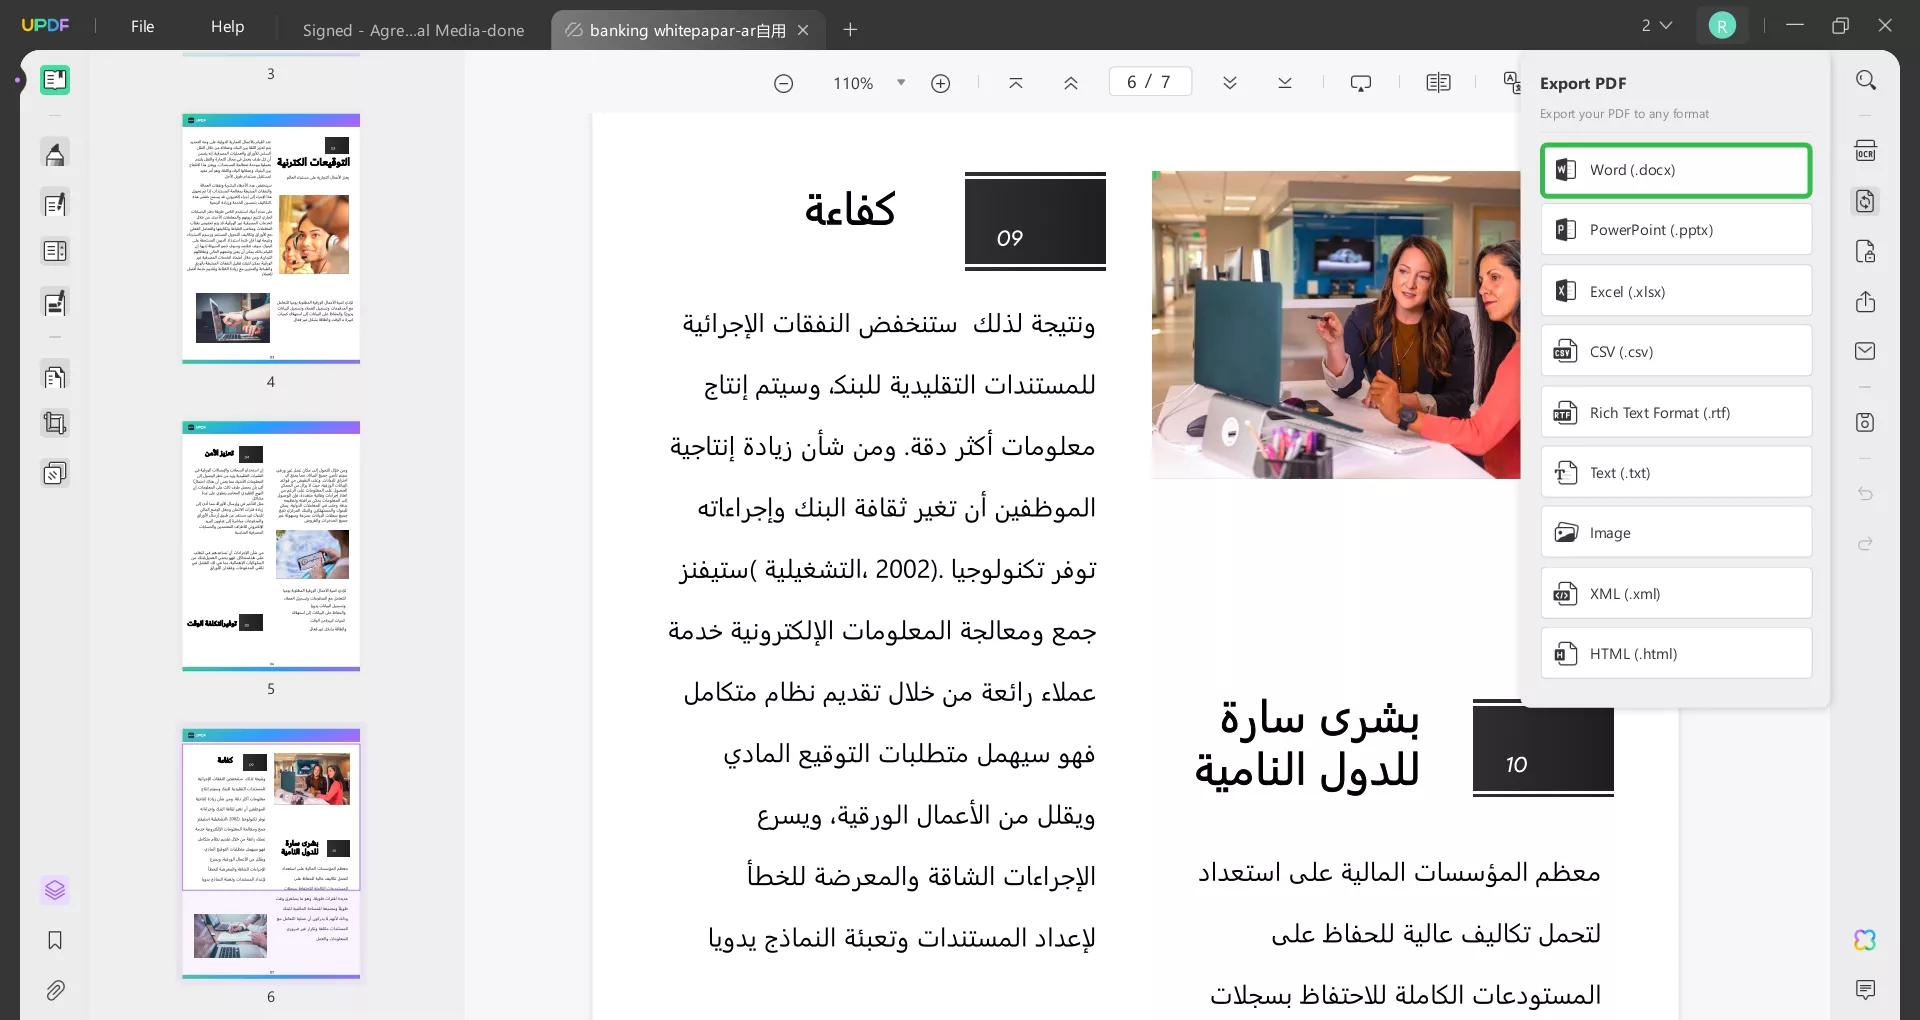The image size is (1920, 1020).
Task: Go to the previous page
Action: [1071, 83]
